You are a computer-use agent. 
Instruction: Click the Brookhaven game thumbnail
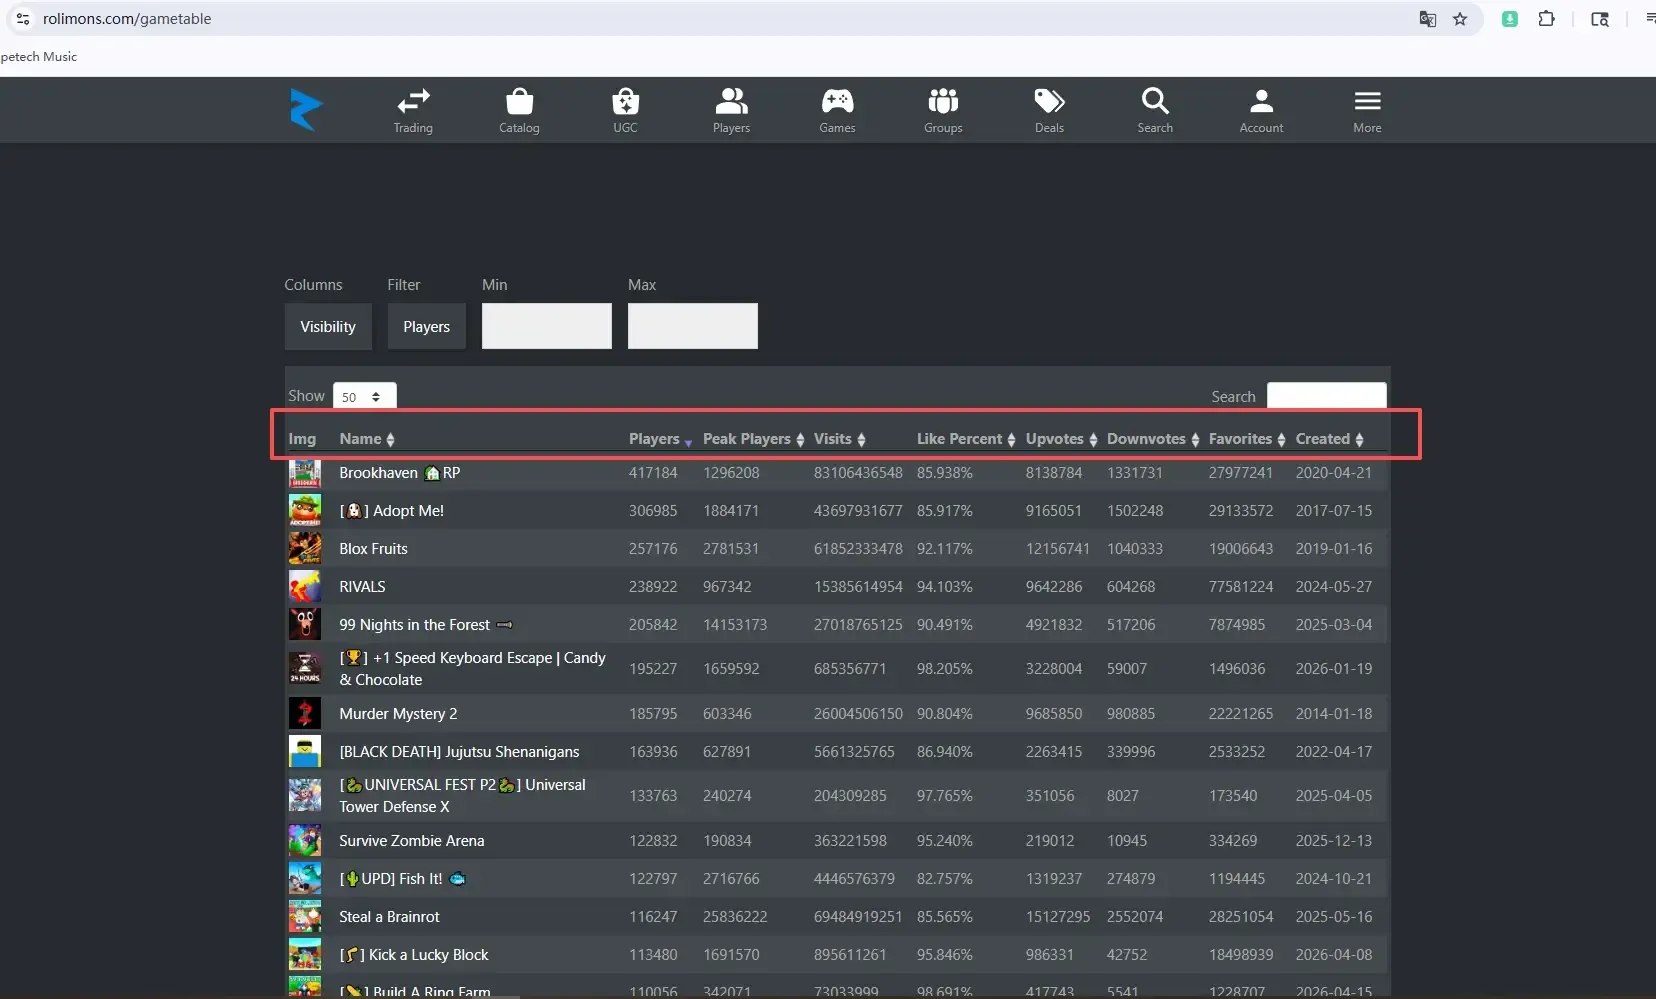[305, 473]
